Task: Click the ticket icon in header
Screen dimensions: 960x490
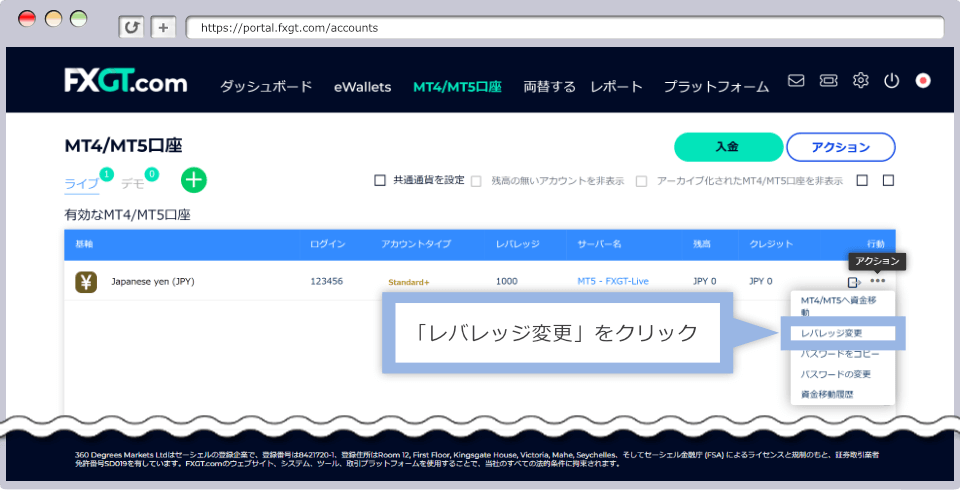Action: [x=828, y=80]
